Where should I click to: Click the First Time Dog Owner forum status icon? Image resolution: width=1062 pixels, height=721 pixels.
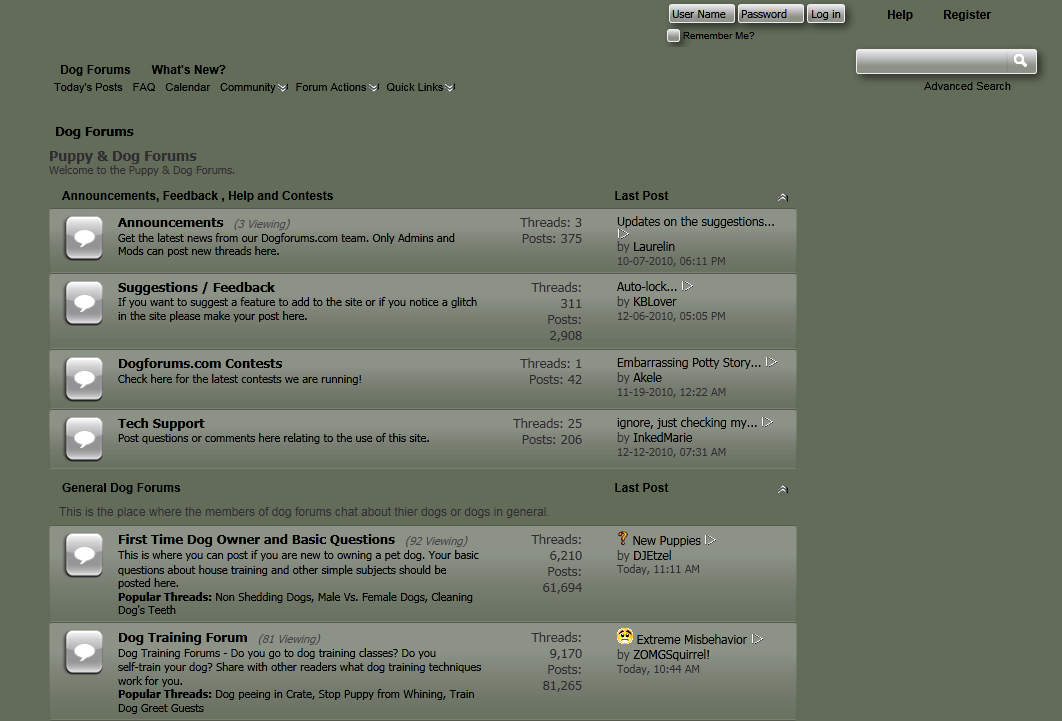tap(84, 555)
